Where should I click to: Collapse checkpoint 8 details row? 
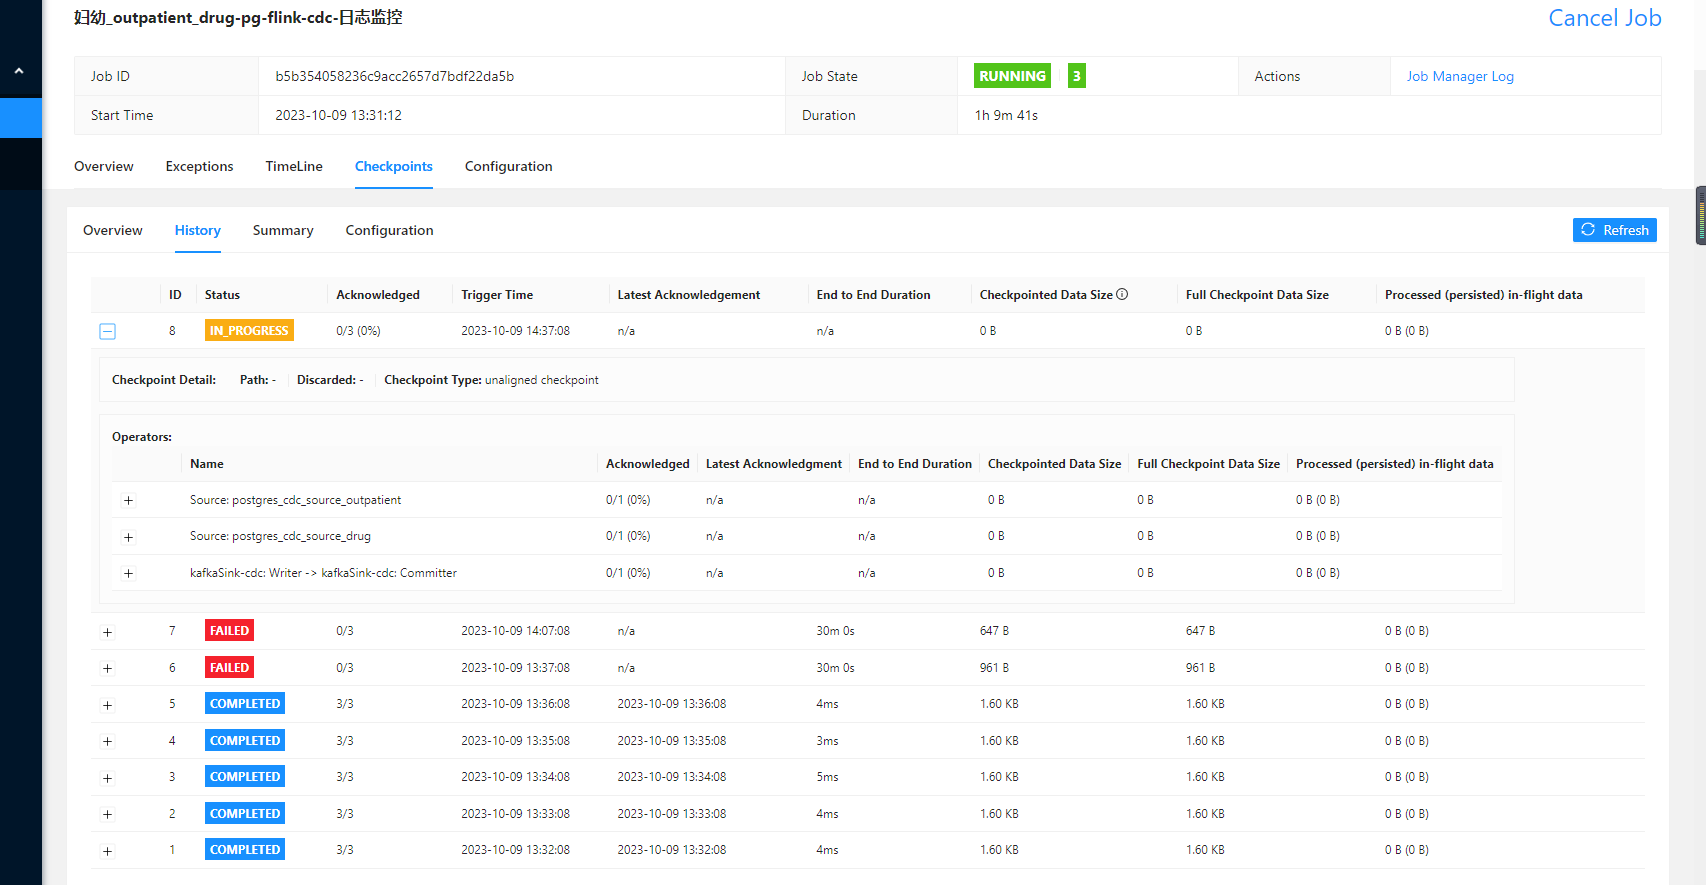[108, 331]
